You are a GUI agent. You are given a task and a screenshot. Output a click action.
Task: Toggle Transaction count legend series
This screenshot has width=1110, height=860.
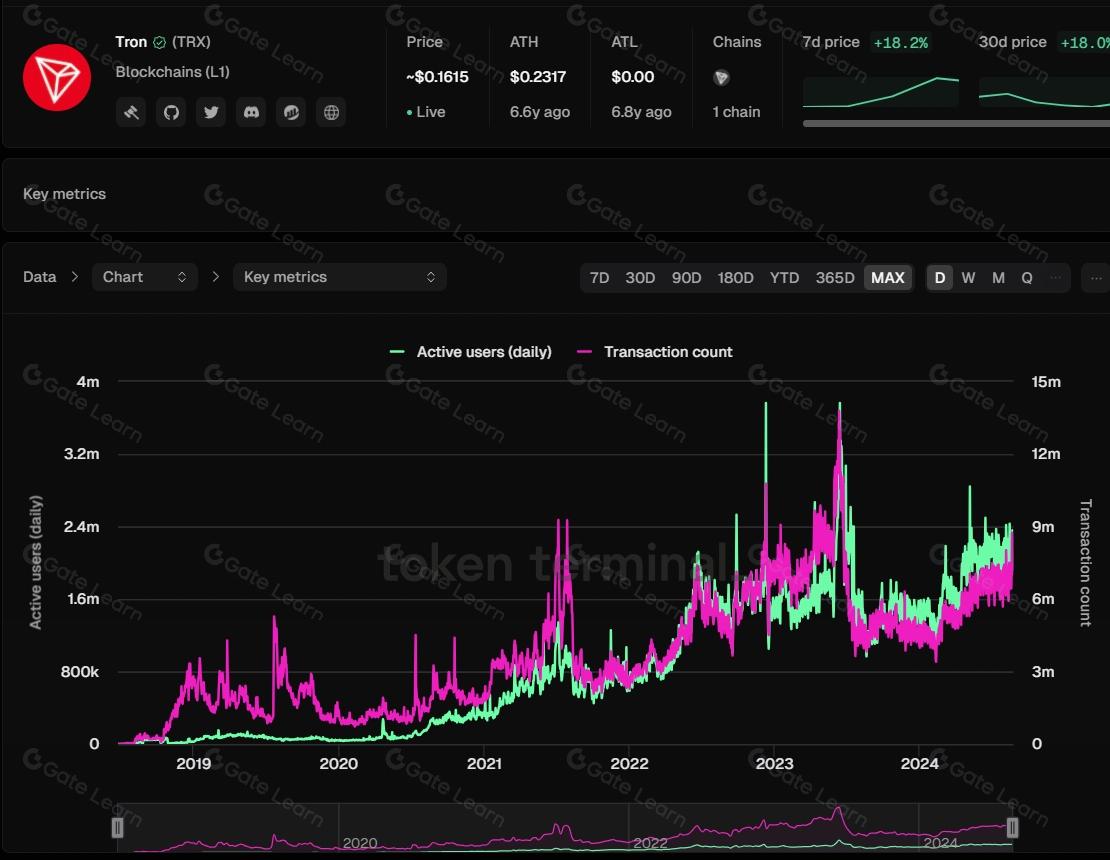coord(655,352)
